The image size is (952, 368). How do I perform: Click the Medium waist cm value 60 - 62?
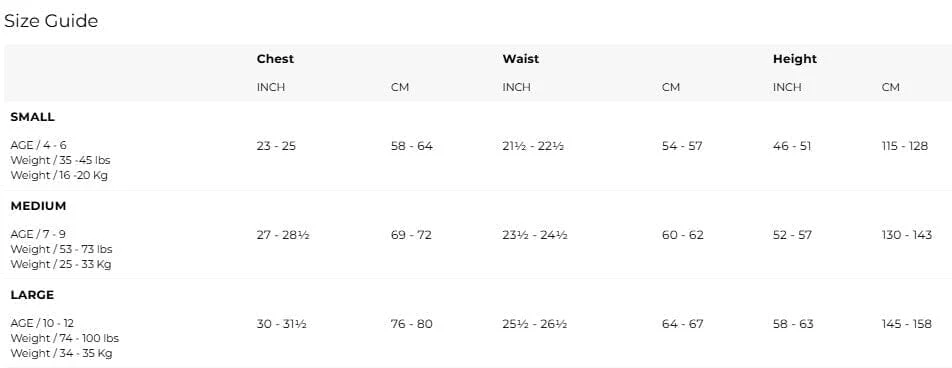[x=682, y=235]
